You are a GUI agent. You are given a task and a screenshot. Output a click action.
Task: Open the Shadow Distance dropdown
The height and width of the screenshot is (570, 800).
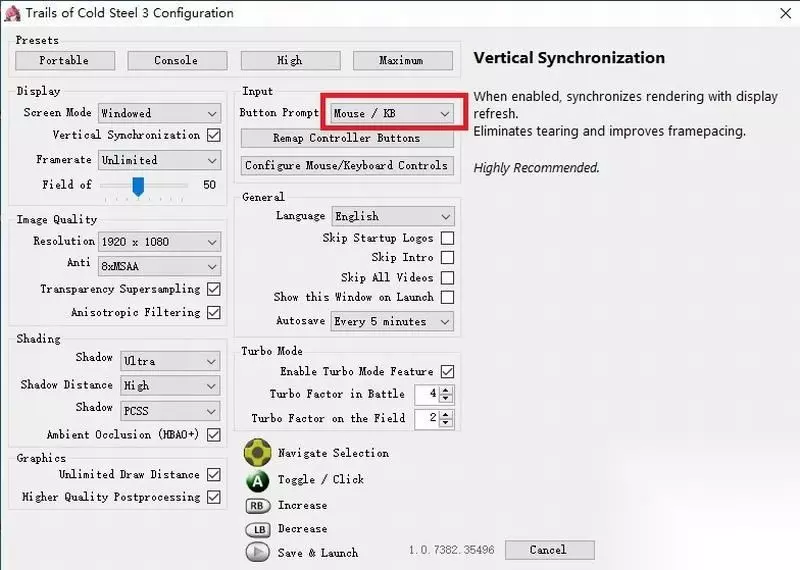click(170, 386)
